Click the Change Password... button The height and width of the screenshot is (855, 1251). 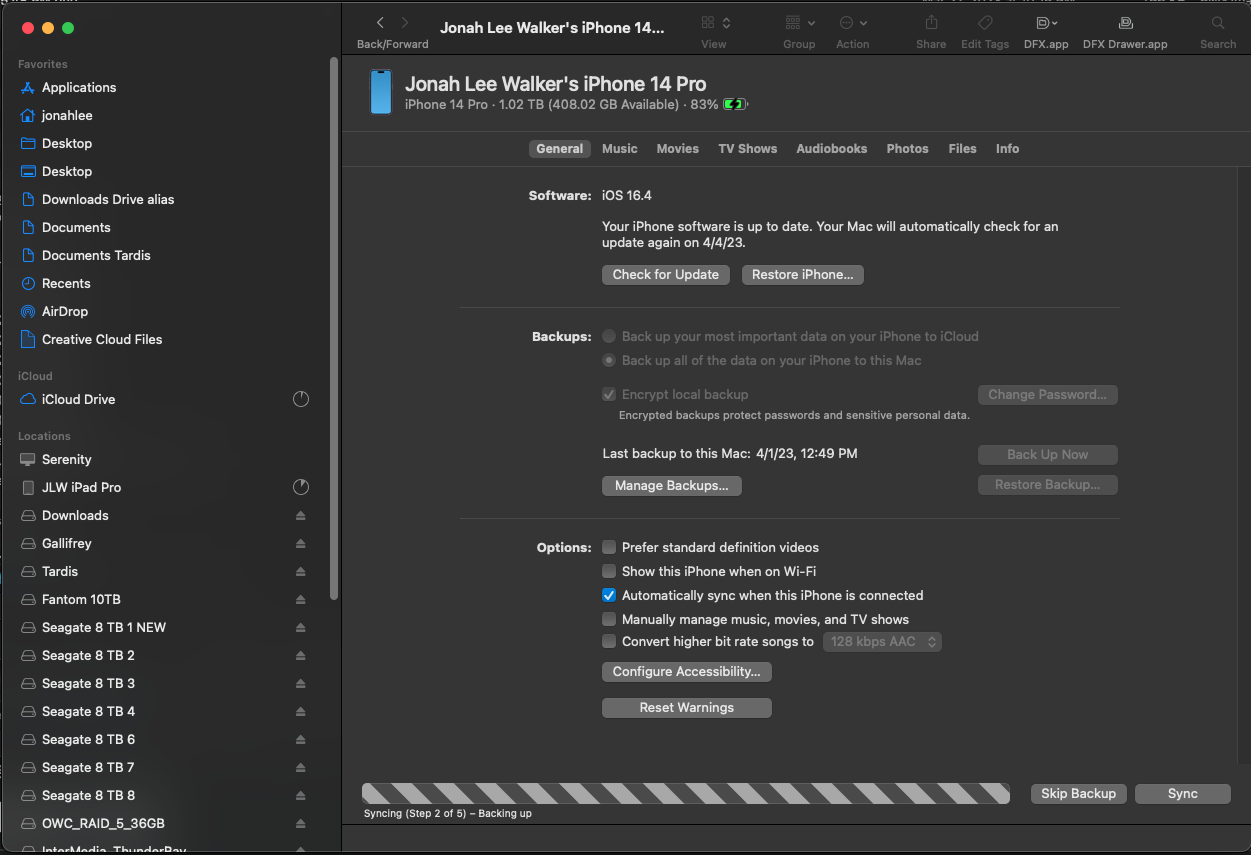(1048, 395)
